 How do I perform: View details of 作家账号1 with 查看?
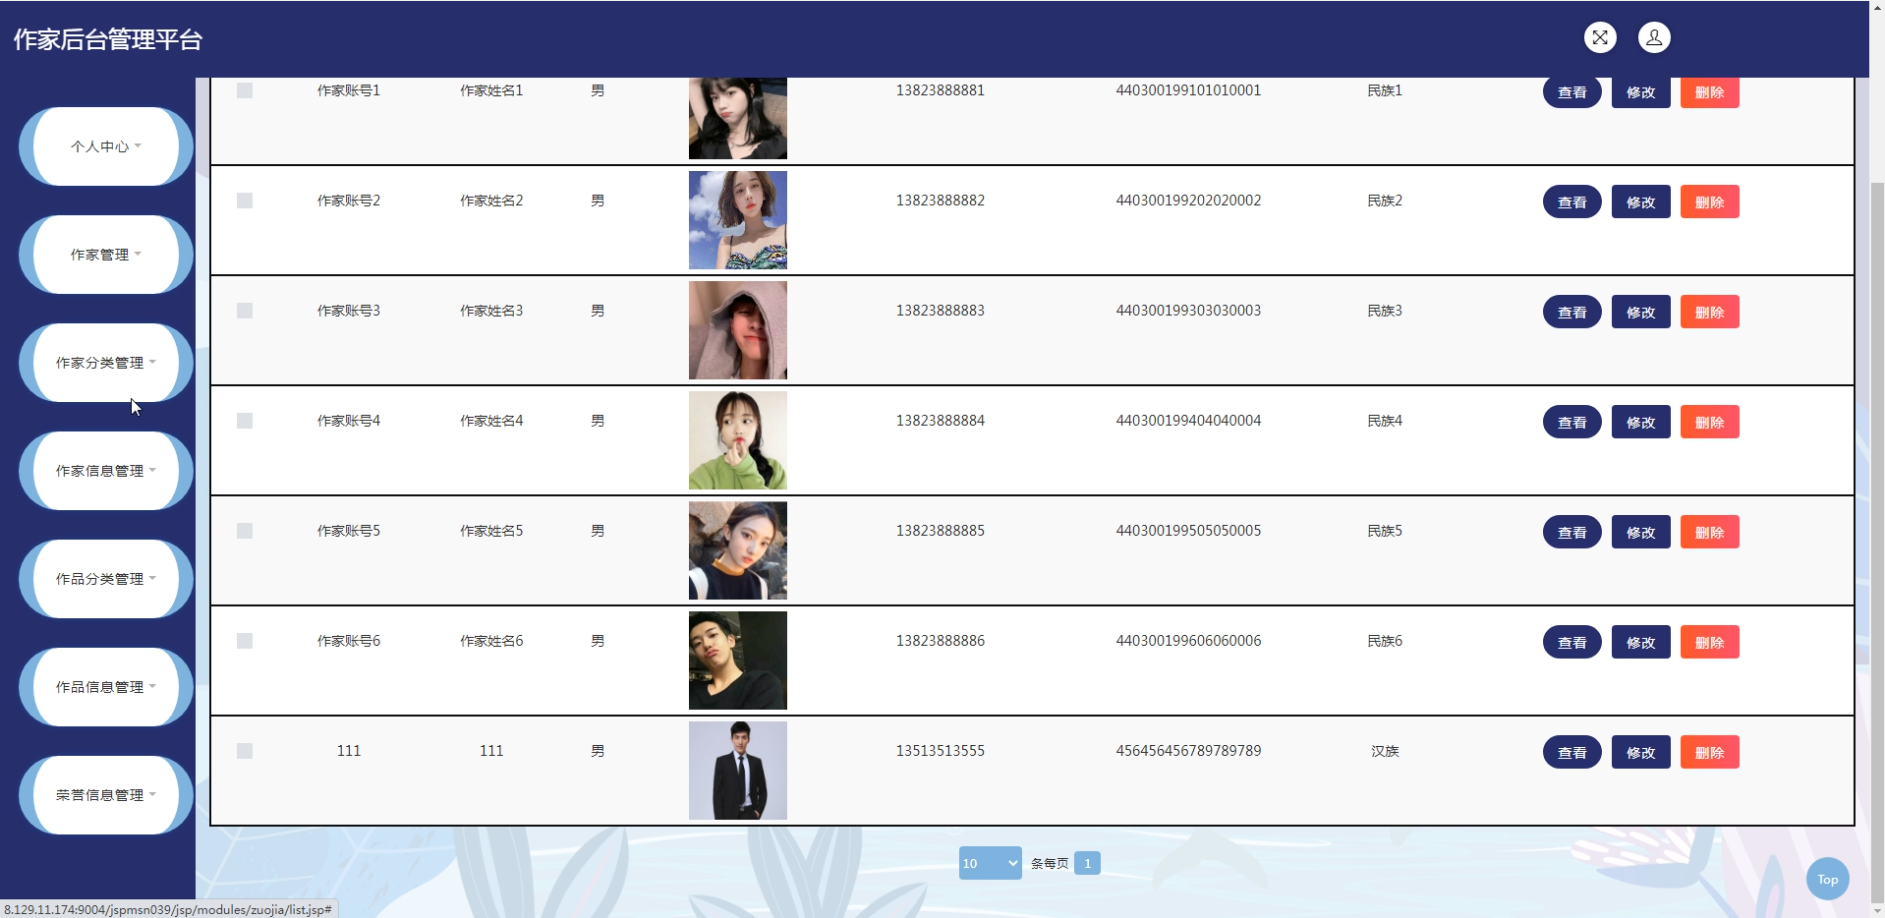pyautogui.click(x=1572, y=92)
